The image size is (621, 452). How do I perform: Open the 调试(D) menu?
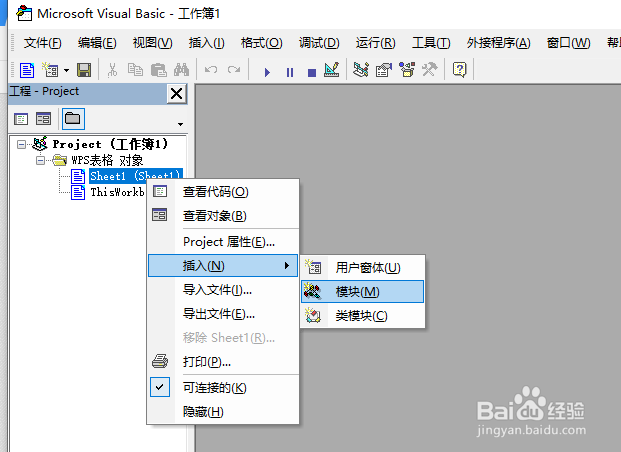coord(319,42)
